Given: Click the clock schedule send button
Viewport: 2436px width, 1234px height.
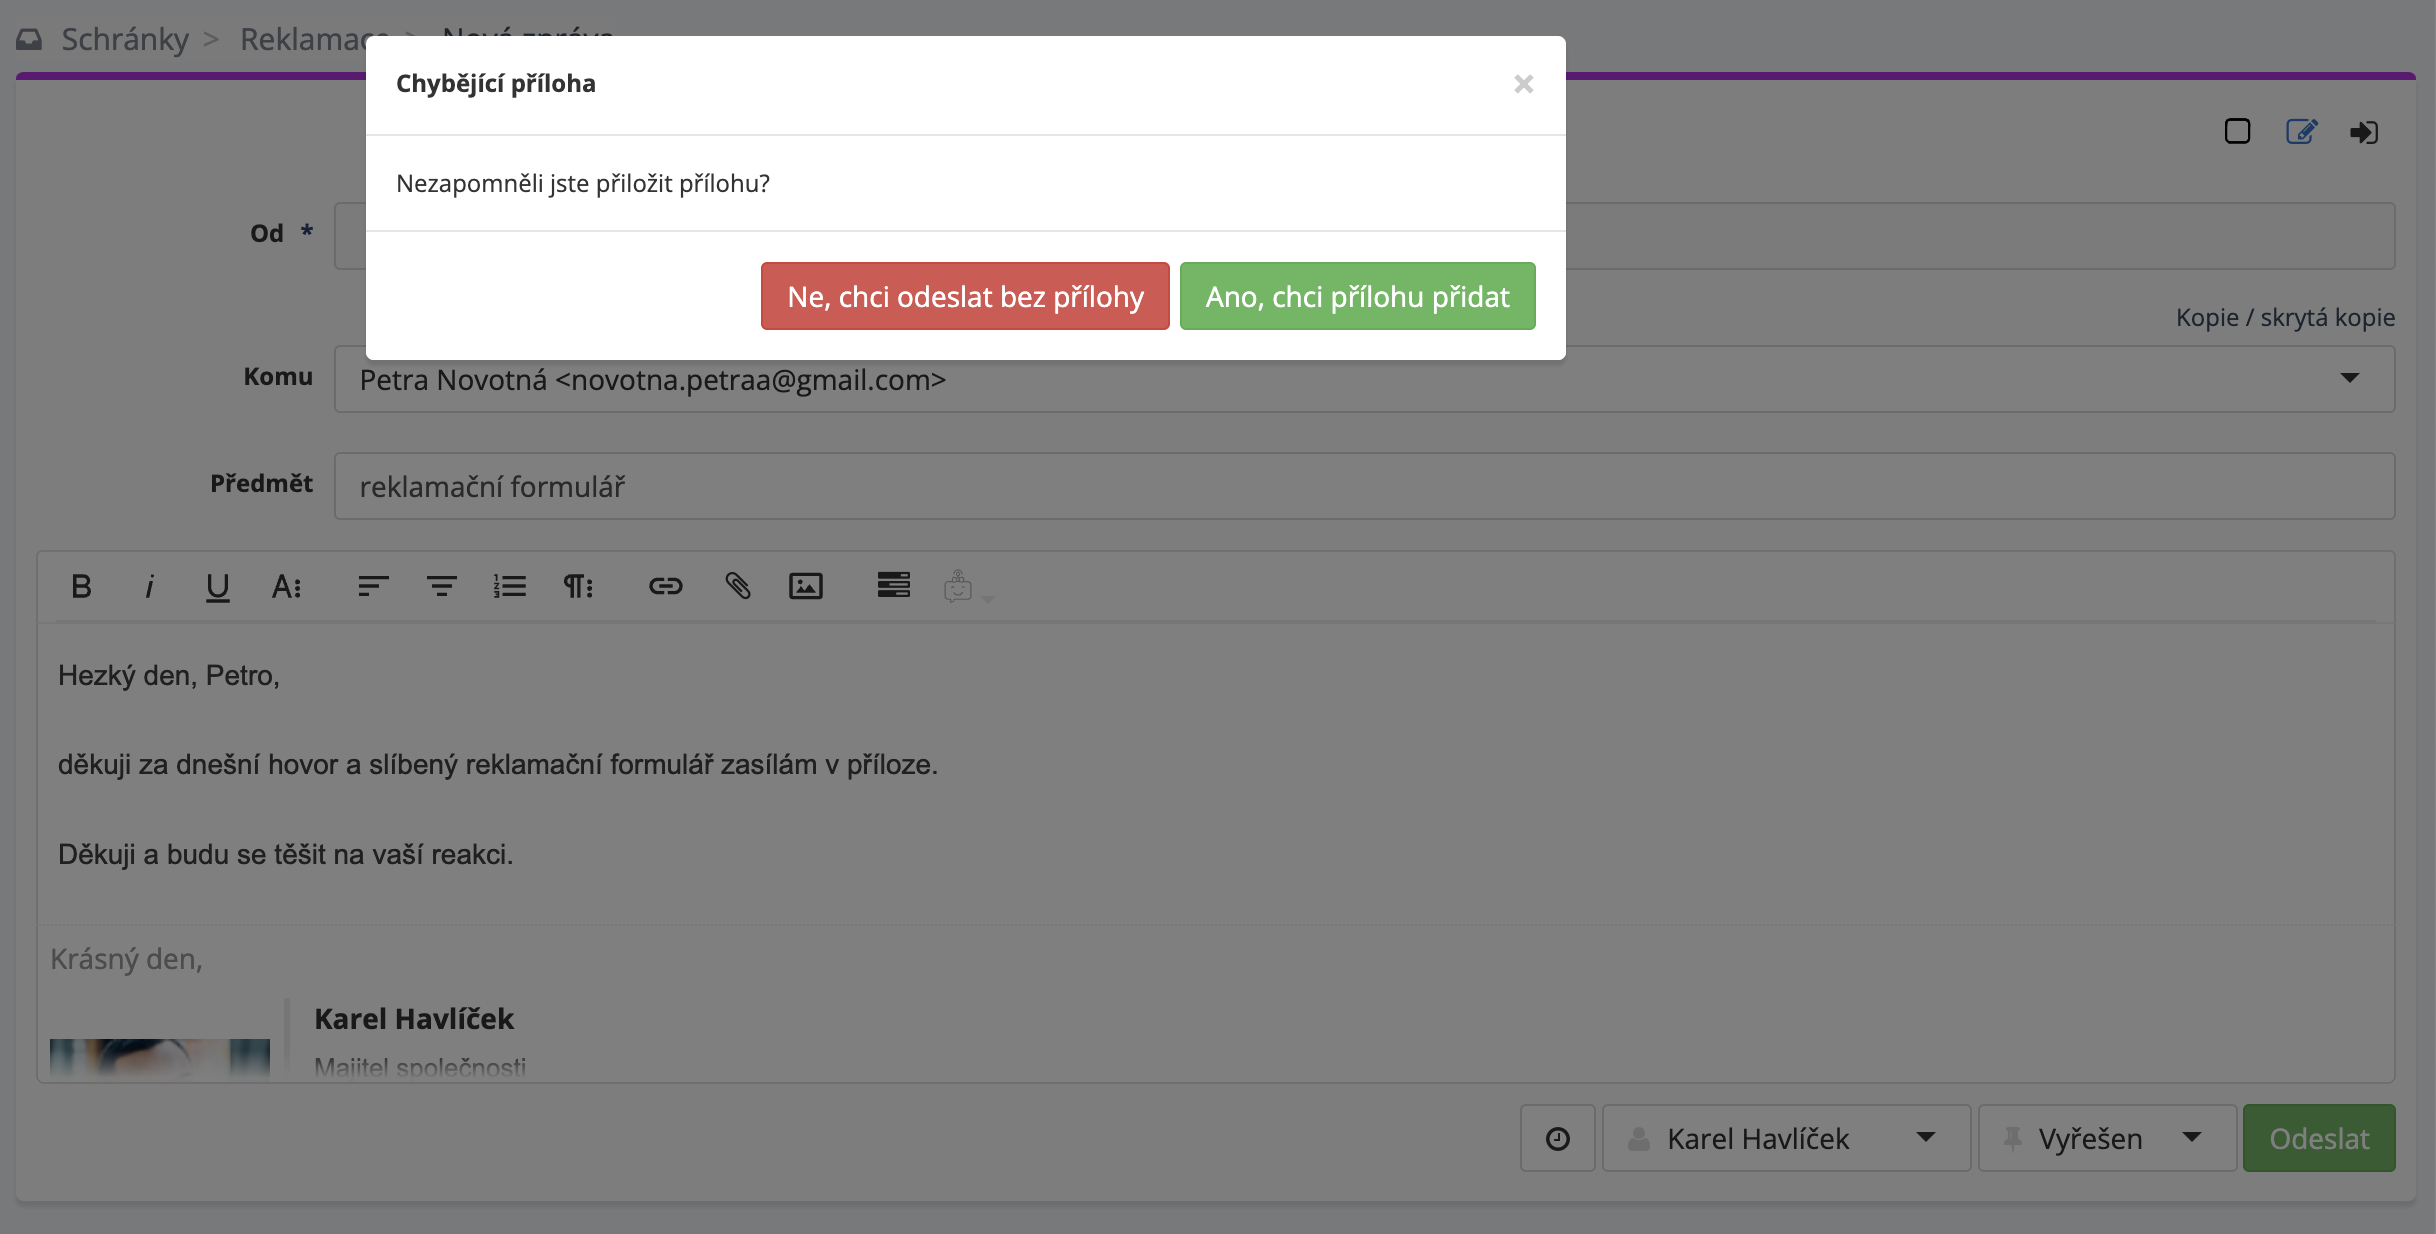Looking at the screenshot, I should point(1557,1138).
